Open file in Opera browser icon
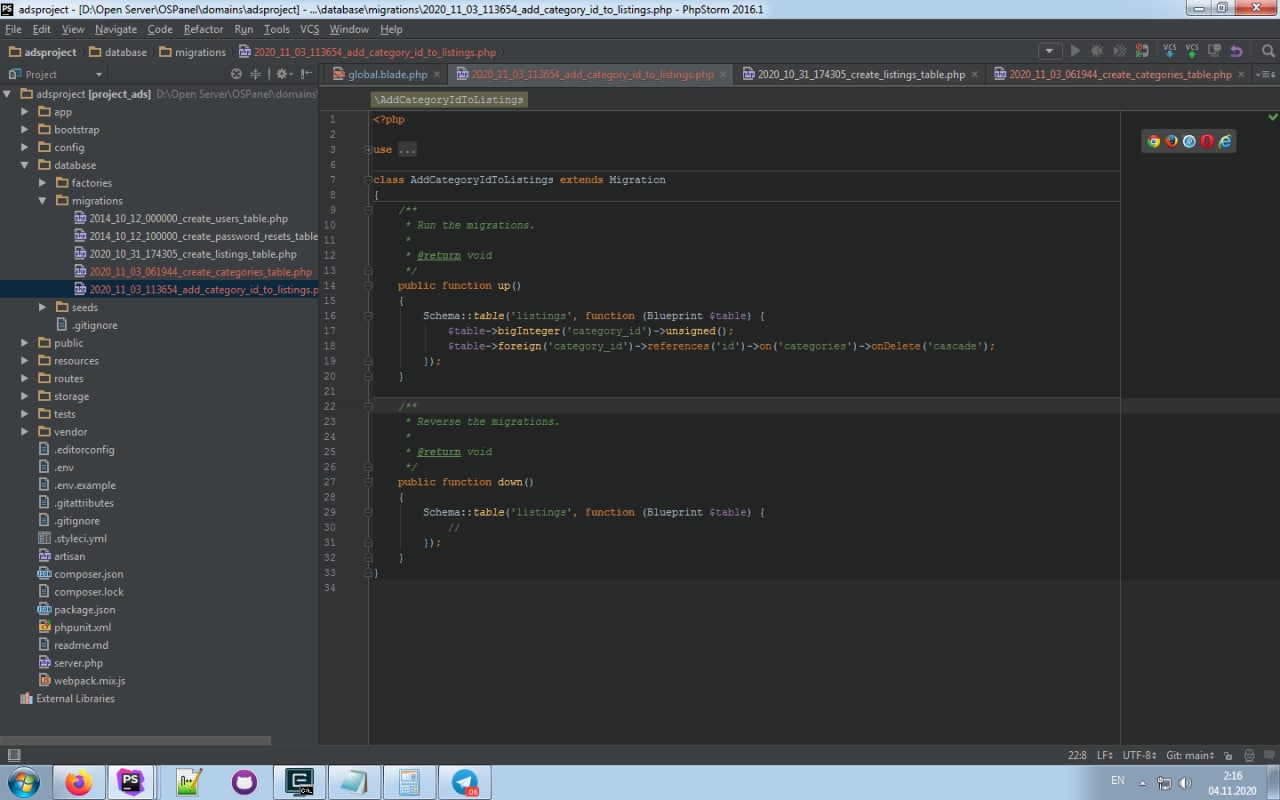The height and width of the screenshot is (800, 1280). pyautogui.click(x=1207, y=141)
